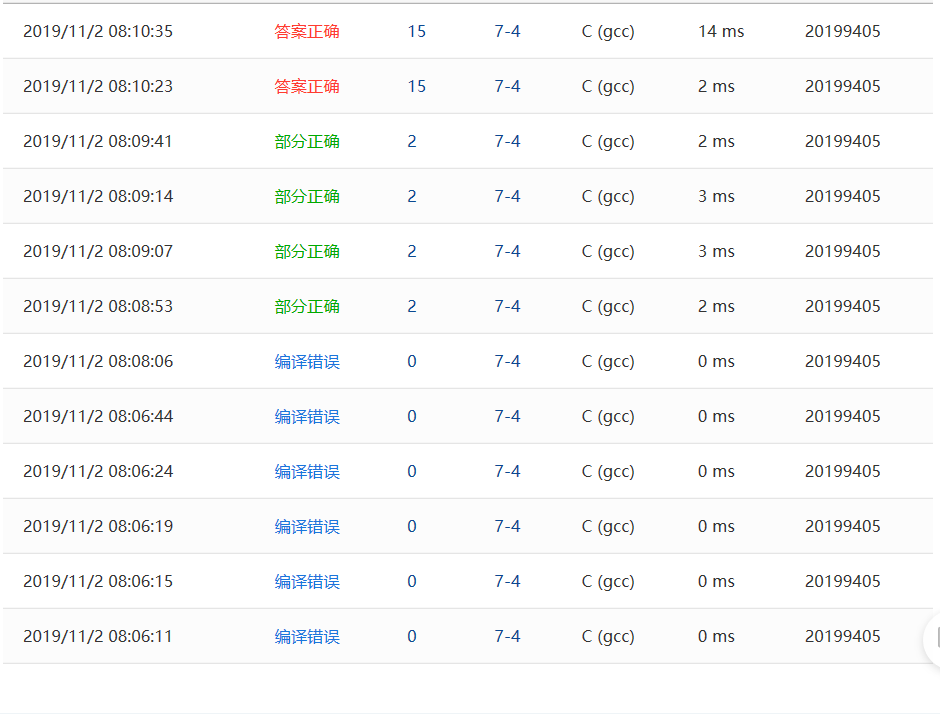
Task: Click score 2 in the 08:09:41 row
Action: [412, 141]
